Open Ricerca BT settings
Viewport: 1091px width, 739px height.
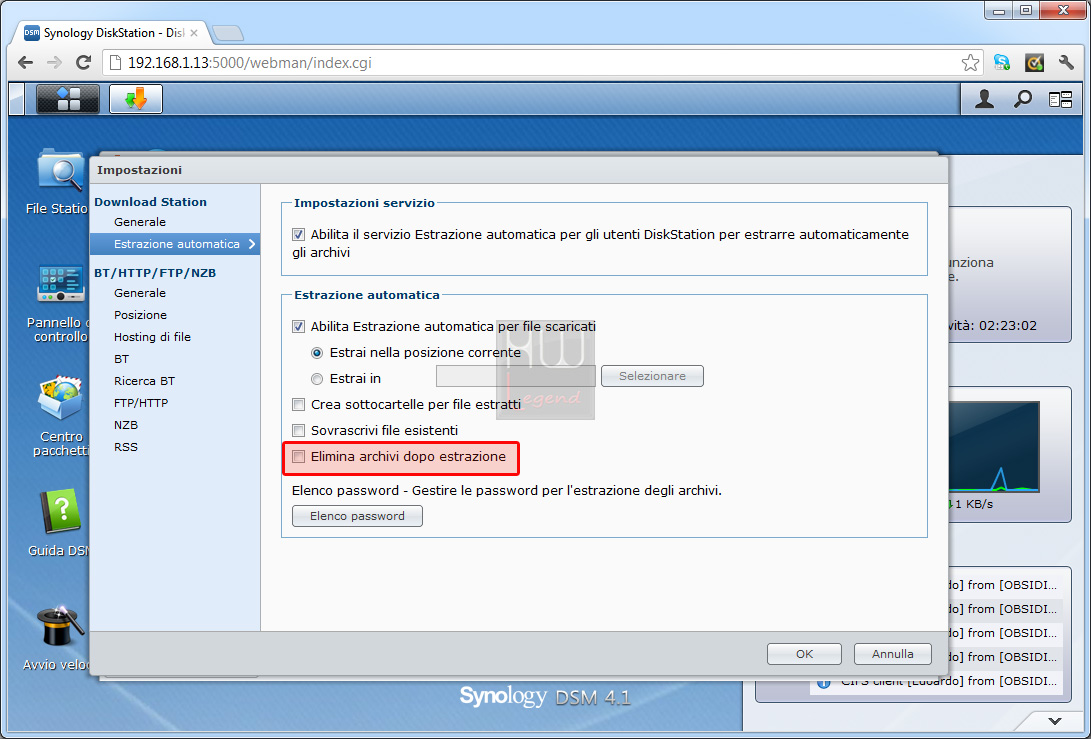point(145,381)
